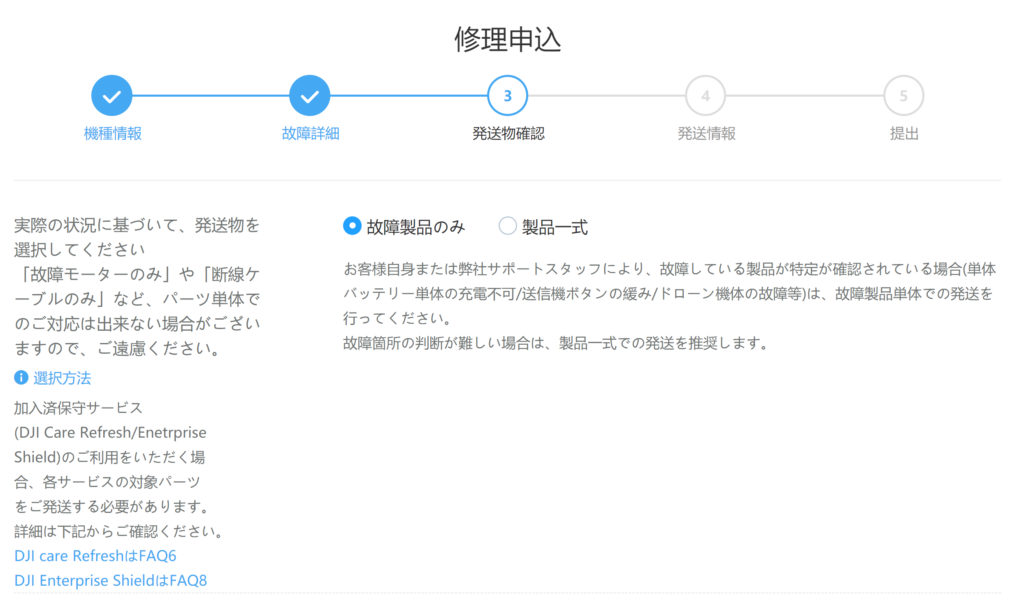Go to the 機種情報 step label
This screenshot has height=603, width=1024.
[x=112, y=134]
